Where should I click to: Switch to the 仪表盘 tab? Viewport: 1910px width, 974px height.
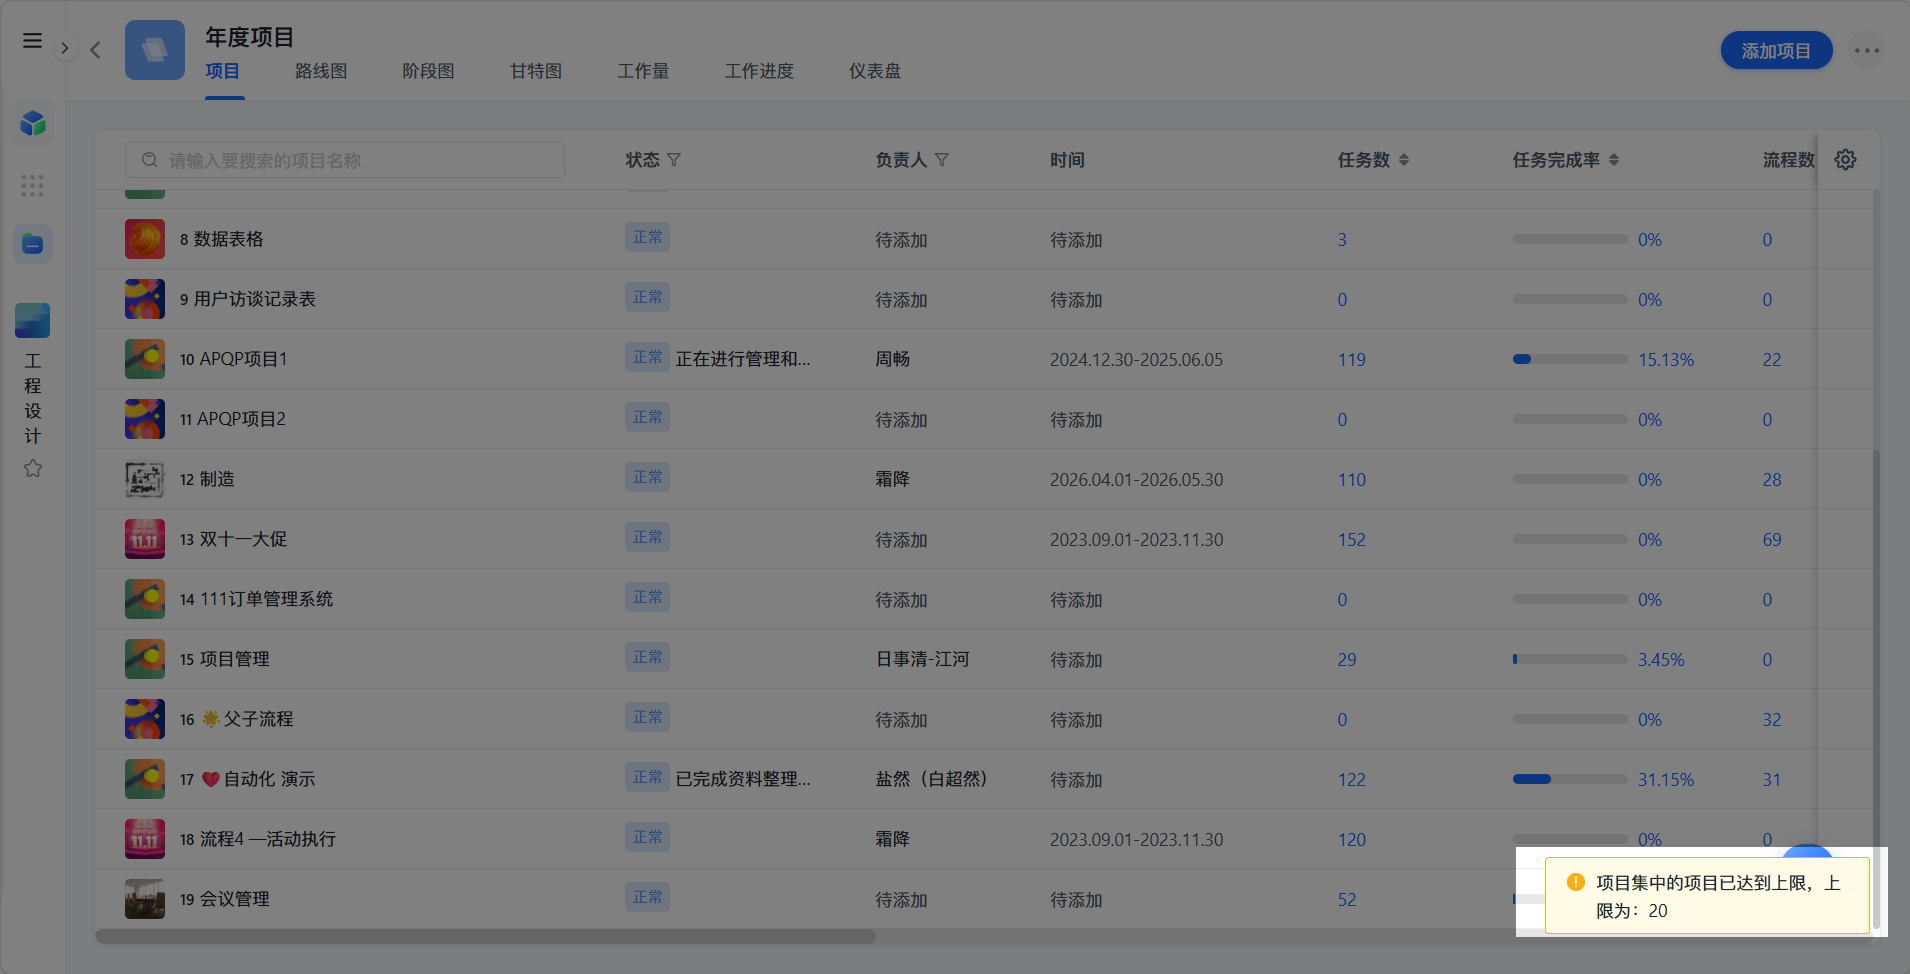[875, 71]
